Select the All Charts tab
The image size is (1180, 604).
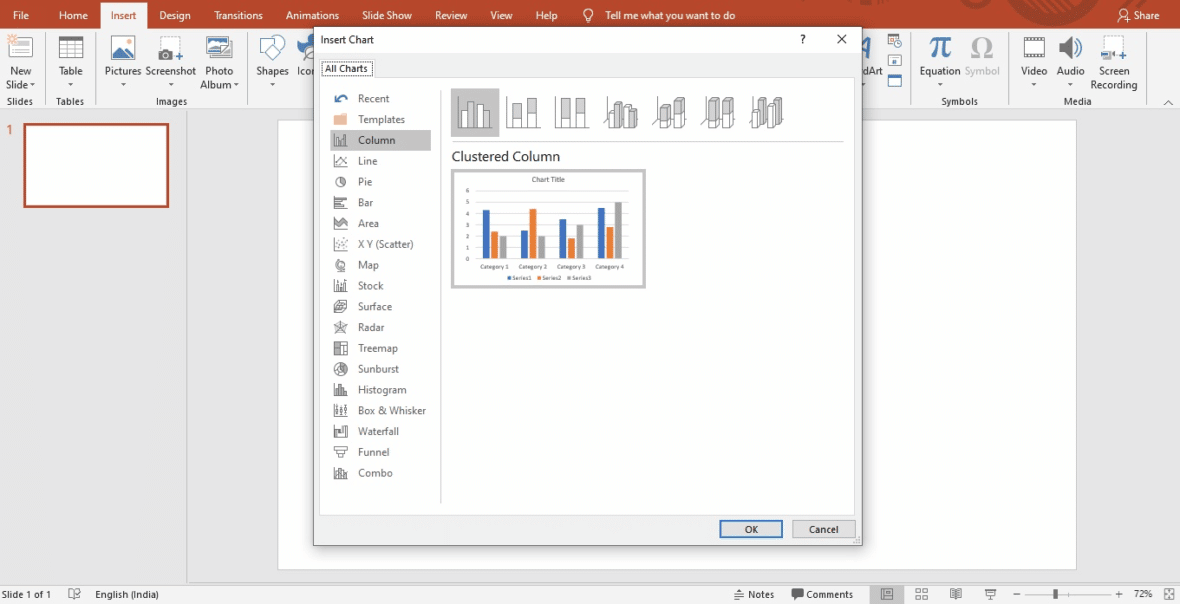346,68
